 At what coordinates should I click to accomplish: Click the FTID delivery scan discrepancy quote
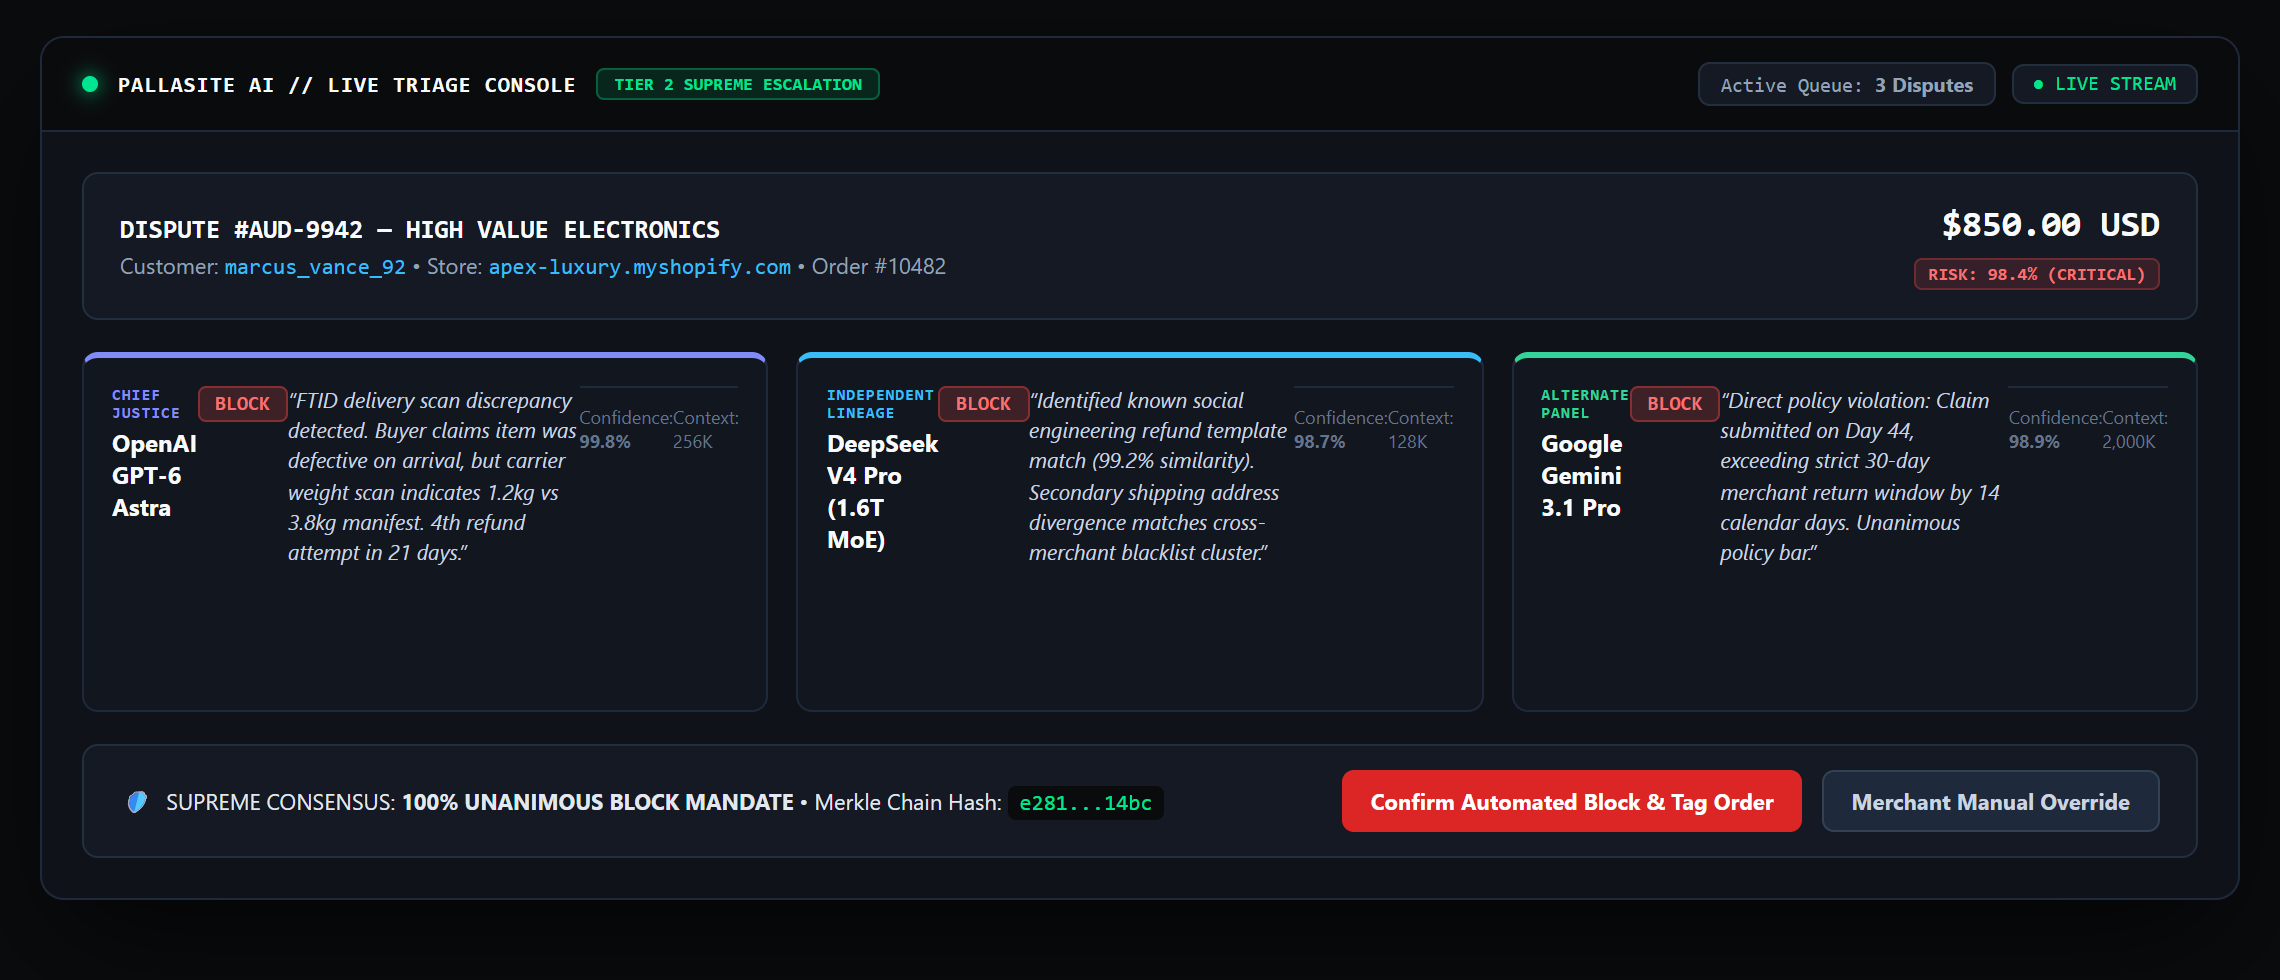pyautogui.click(x=432, y=476)
